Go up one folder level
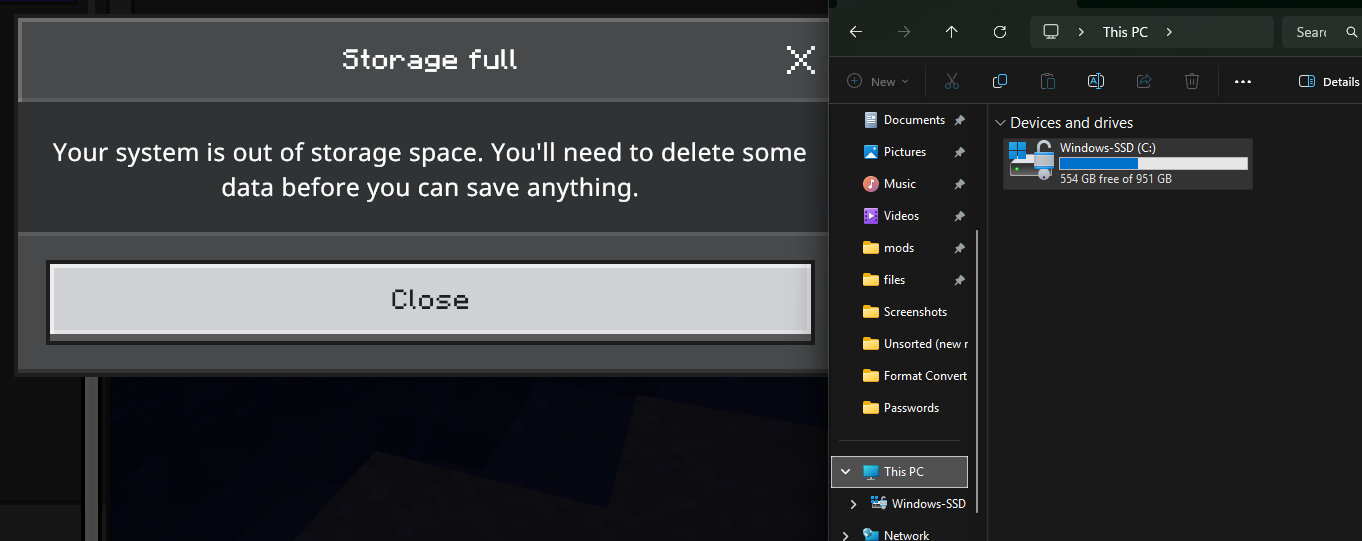 pyautogui.click(x=951, y=32)
